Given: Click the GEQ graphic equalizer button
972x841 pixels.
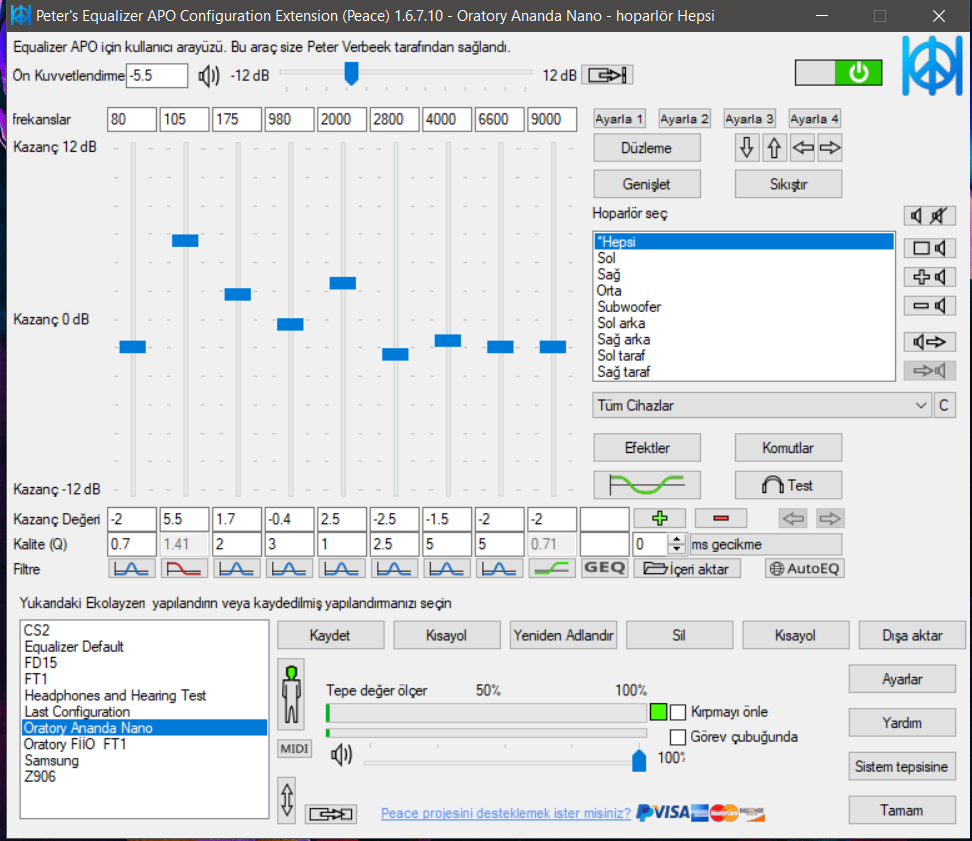Looking at the screenshot, I should click(x=604, y=568).
